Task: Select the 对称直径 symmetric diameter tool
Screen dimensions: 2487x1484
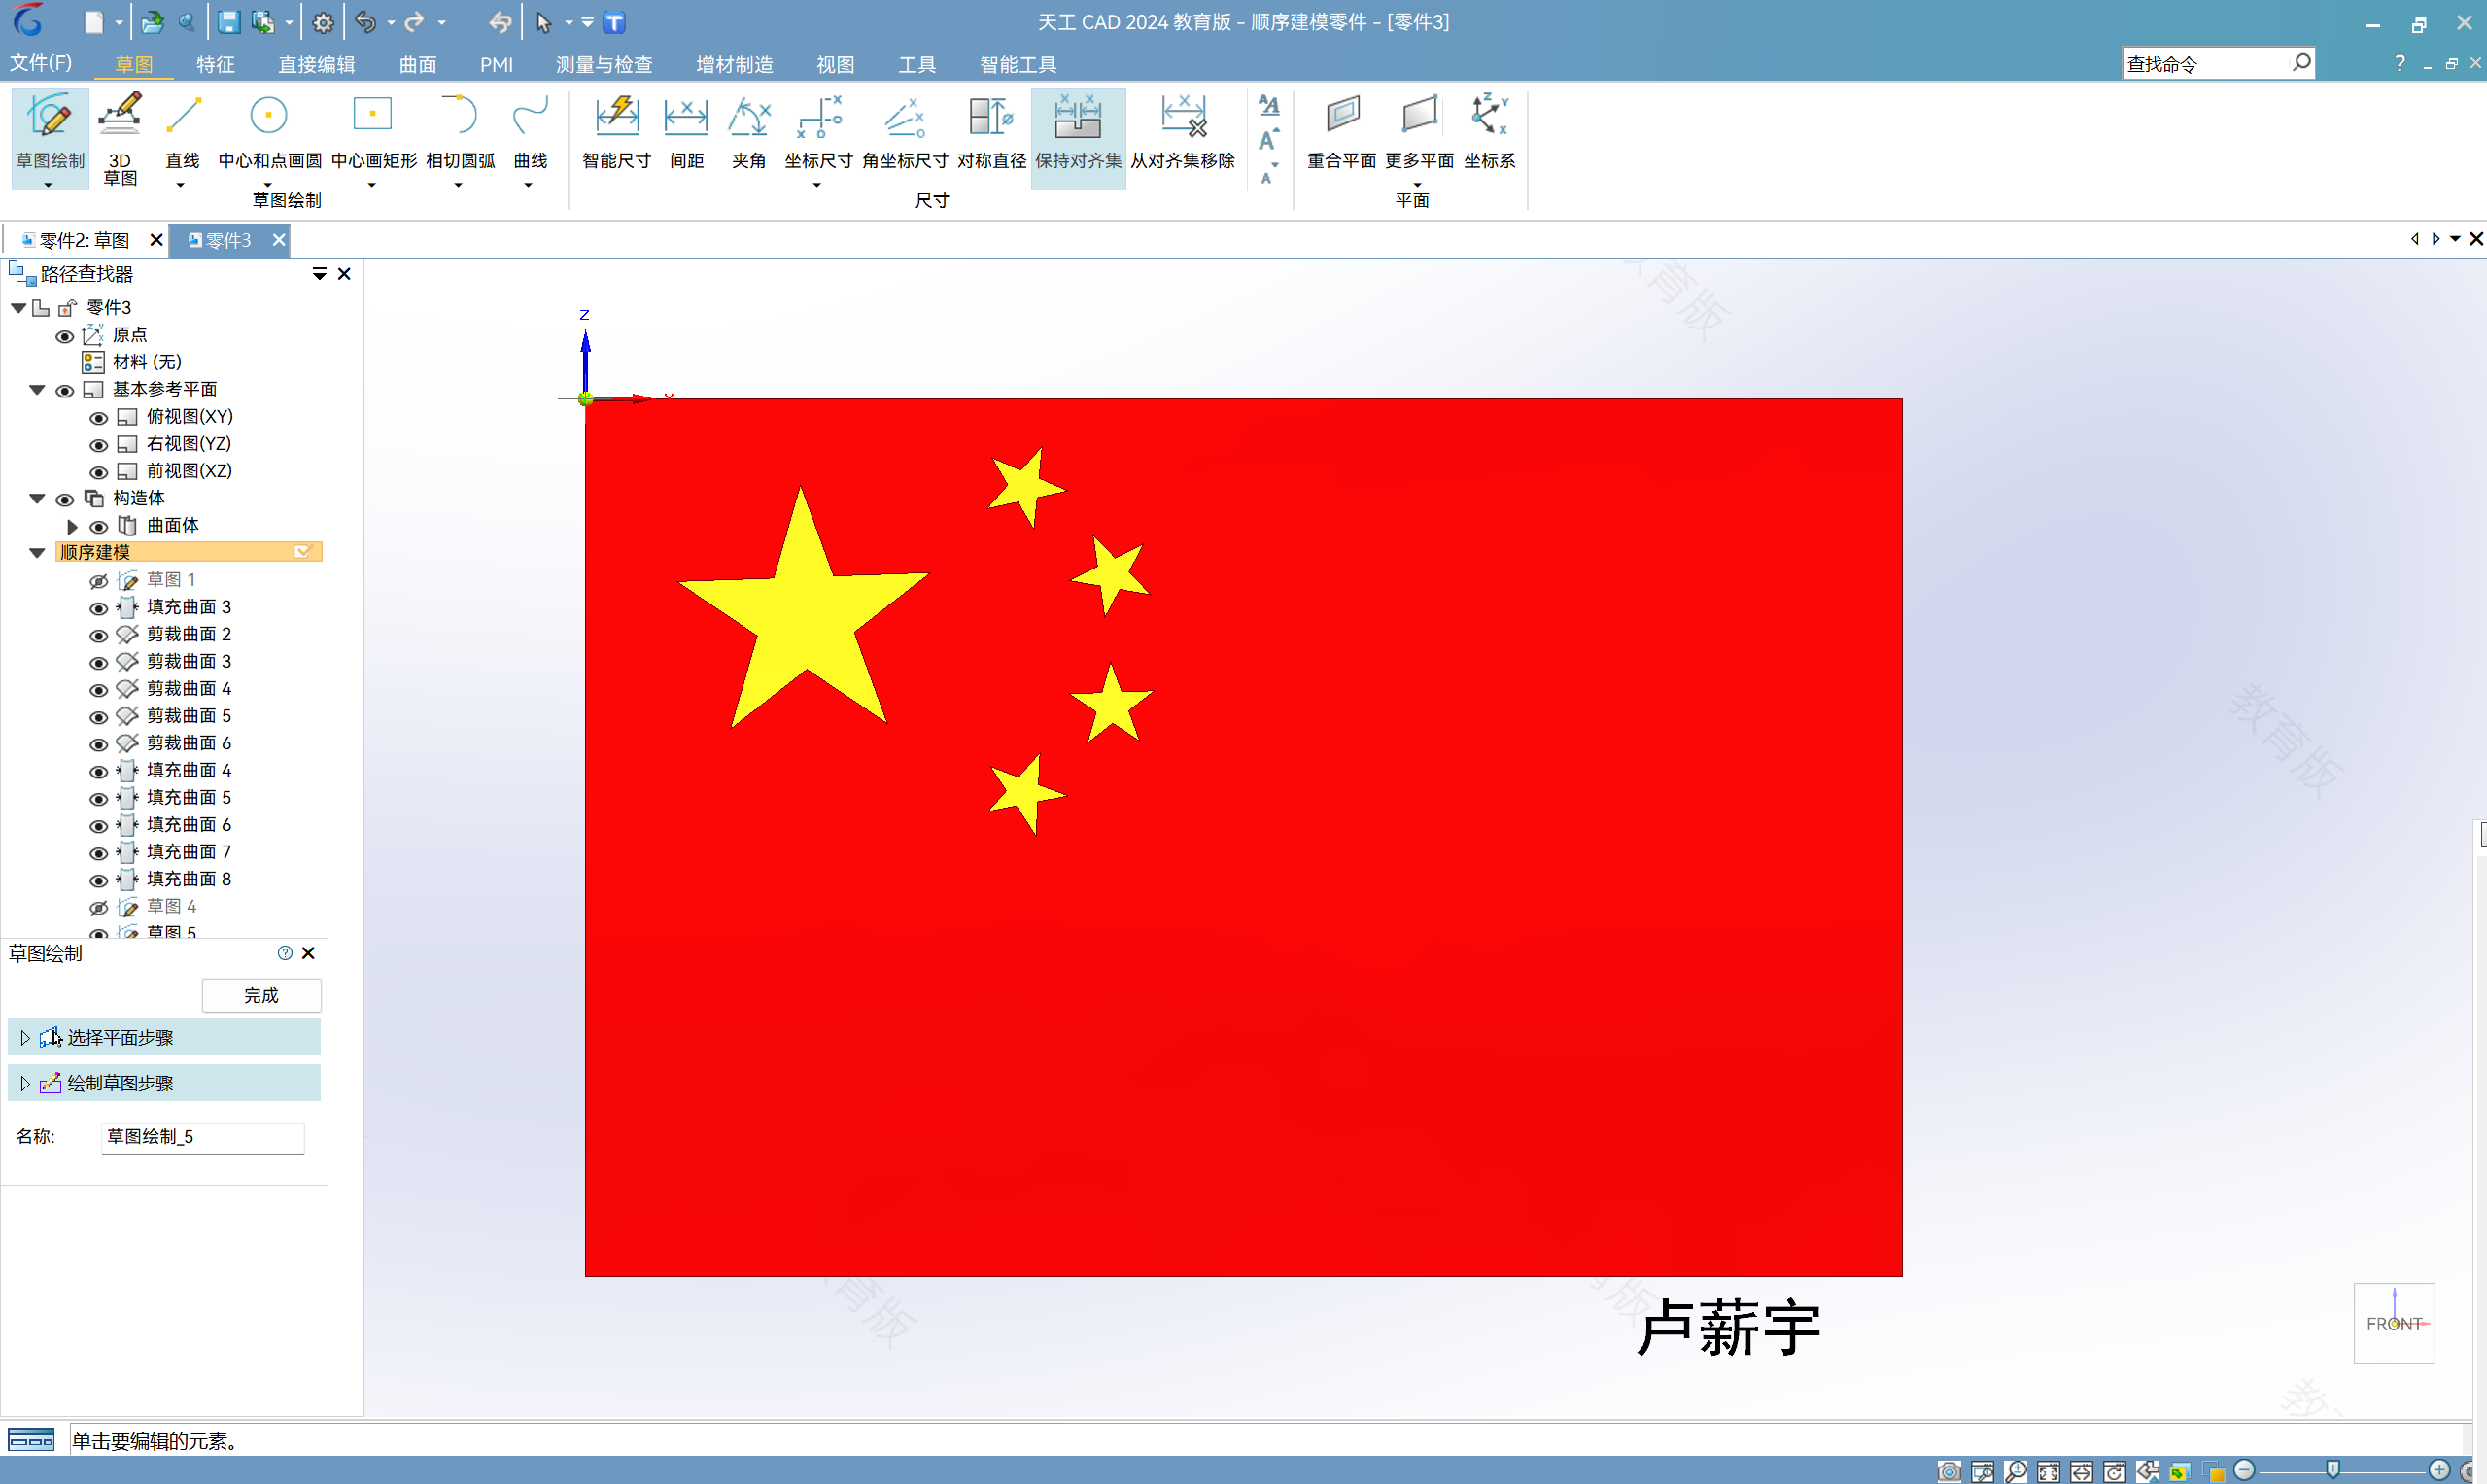Action: tap(991, 132)
